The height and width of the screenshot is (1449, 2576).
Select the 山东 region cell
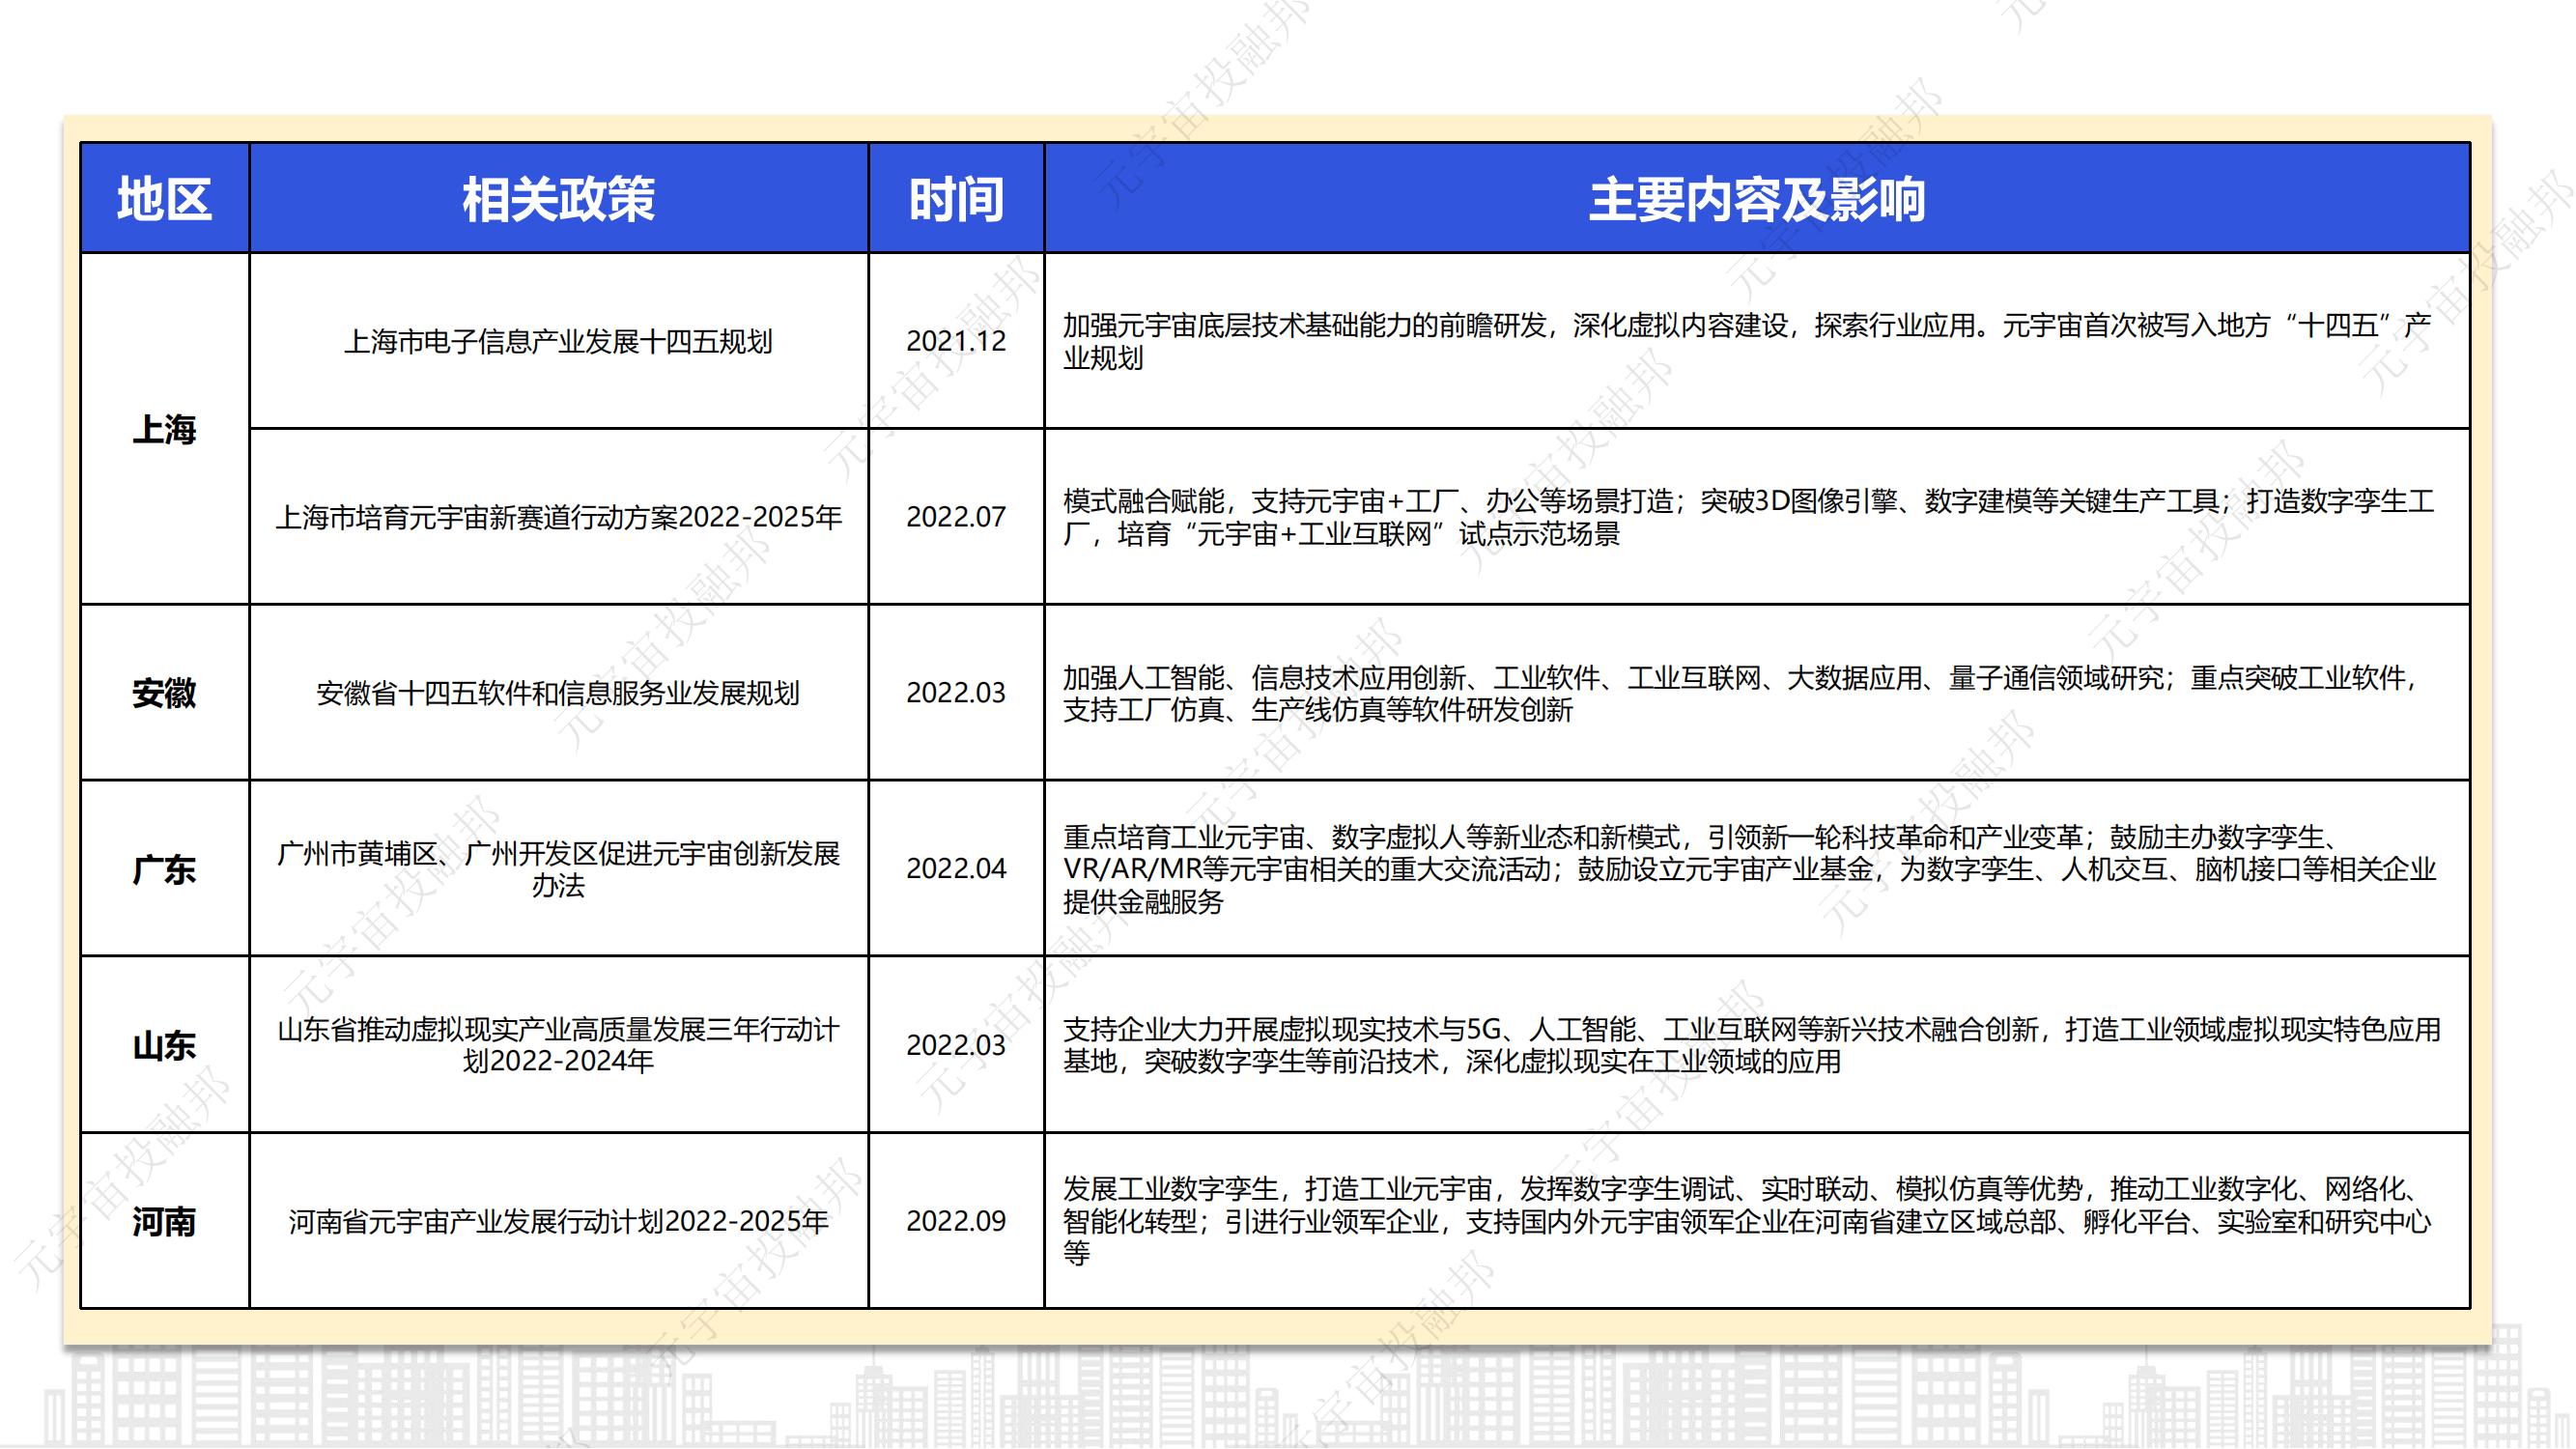164,1045
